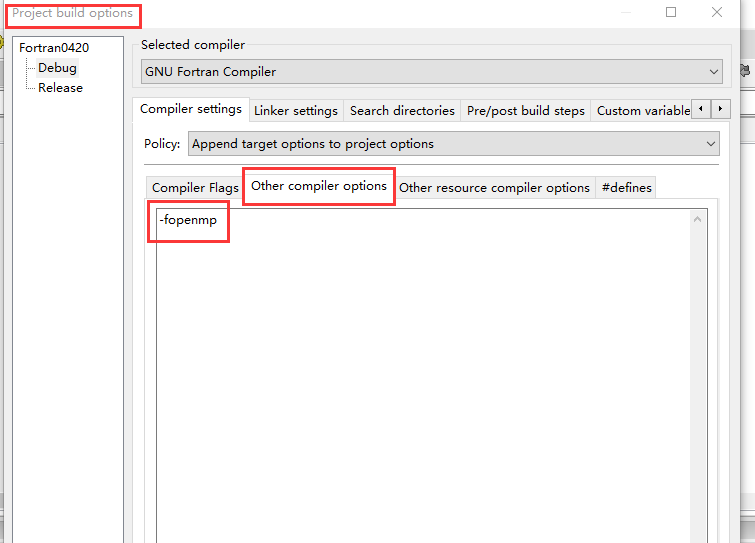
Task: Click the text area scrollbar up arrow
Action: coord(699,218)
